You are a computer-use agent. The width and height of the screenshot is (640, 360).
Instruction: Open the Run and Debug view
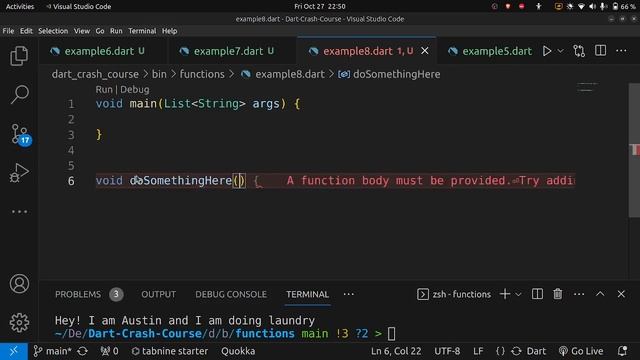point(19,172)
